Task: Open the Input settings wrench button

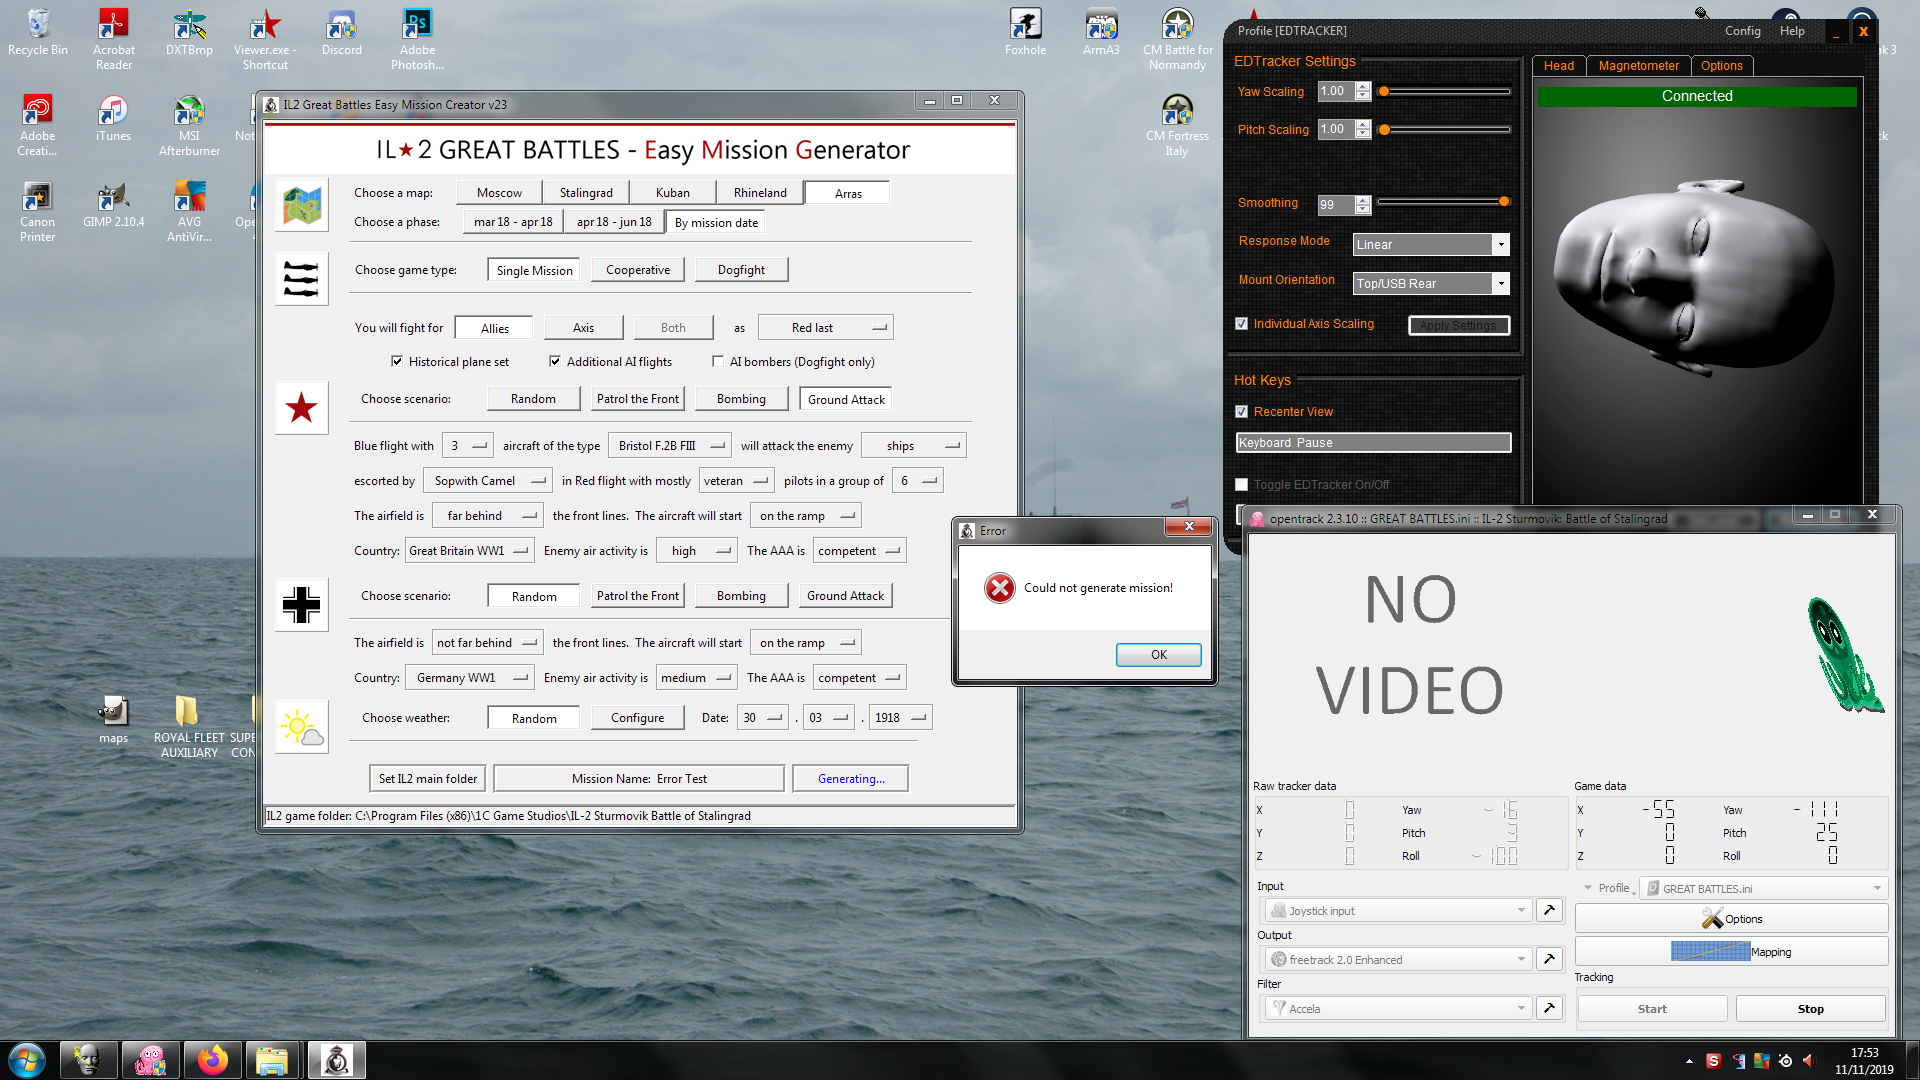Action: click(1549, 910)
